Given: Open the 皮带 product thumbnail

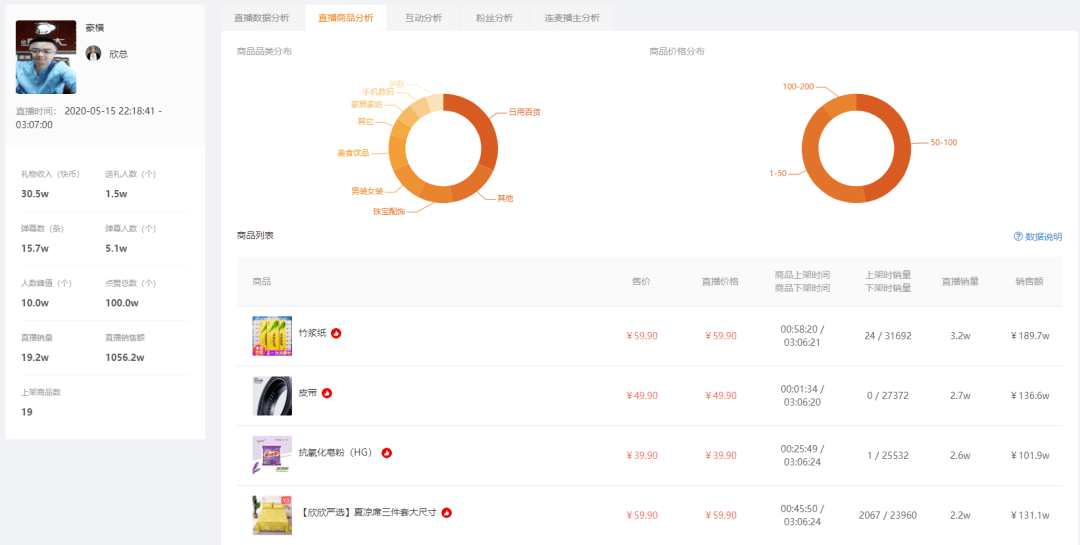Looking at the screenshot, I should coord(272,396).
